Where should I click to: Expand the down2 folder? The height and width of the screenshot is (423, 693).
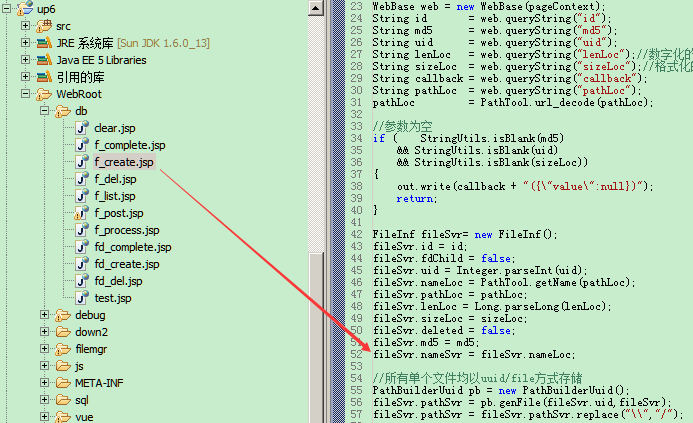(44, 332)
